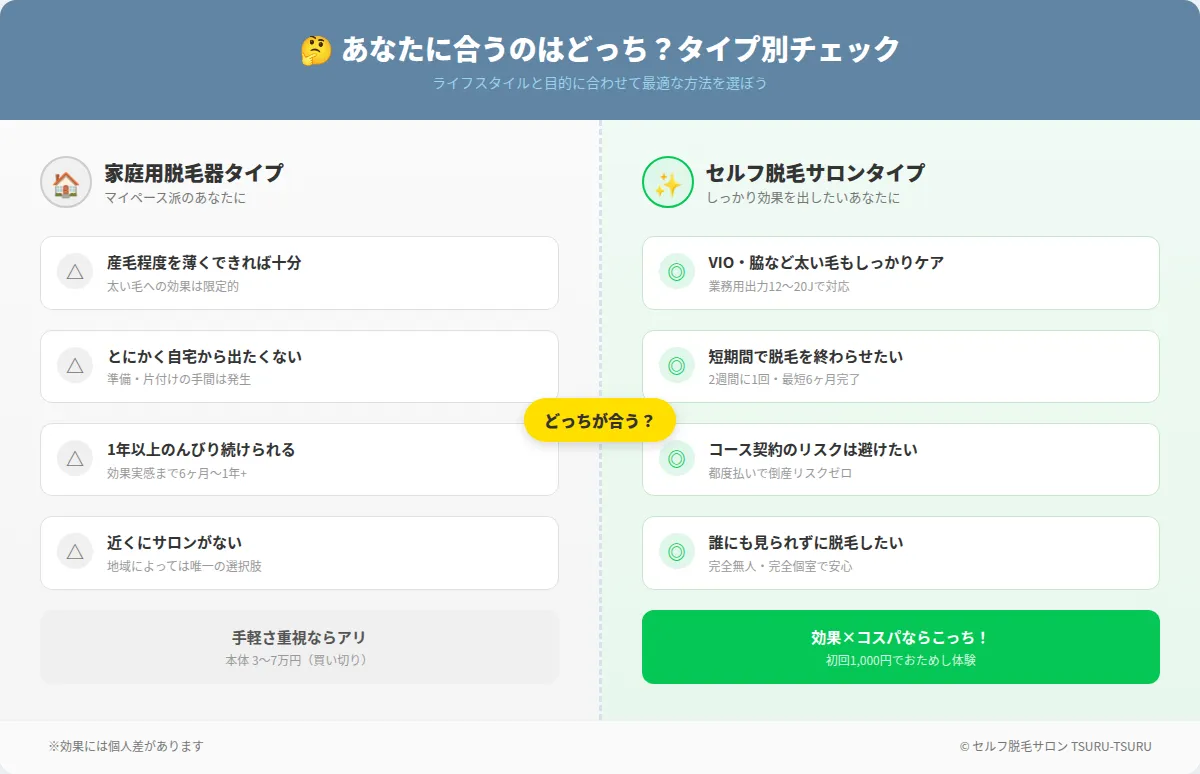Click subtitle 準備・片付けの手間は発生
Viewport: 1200px width, 774px height.
(x=179, y=380)
